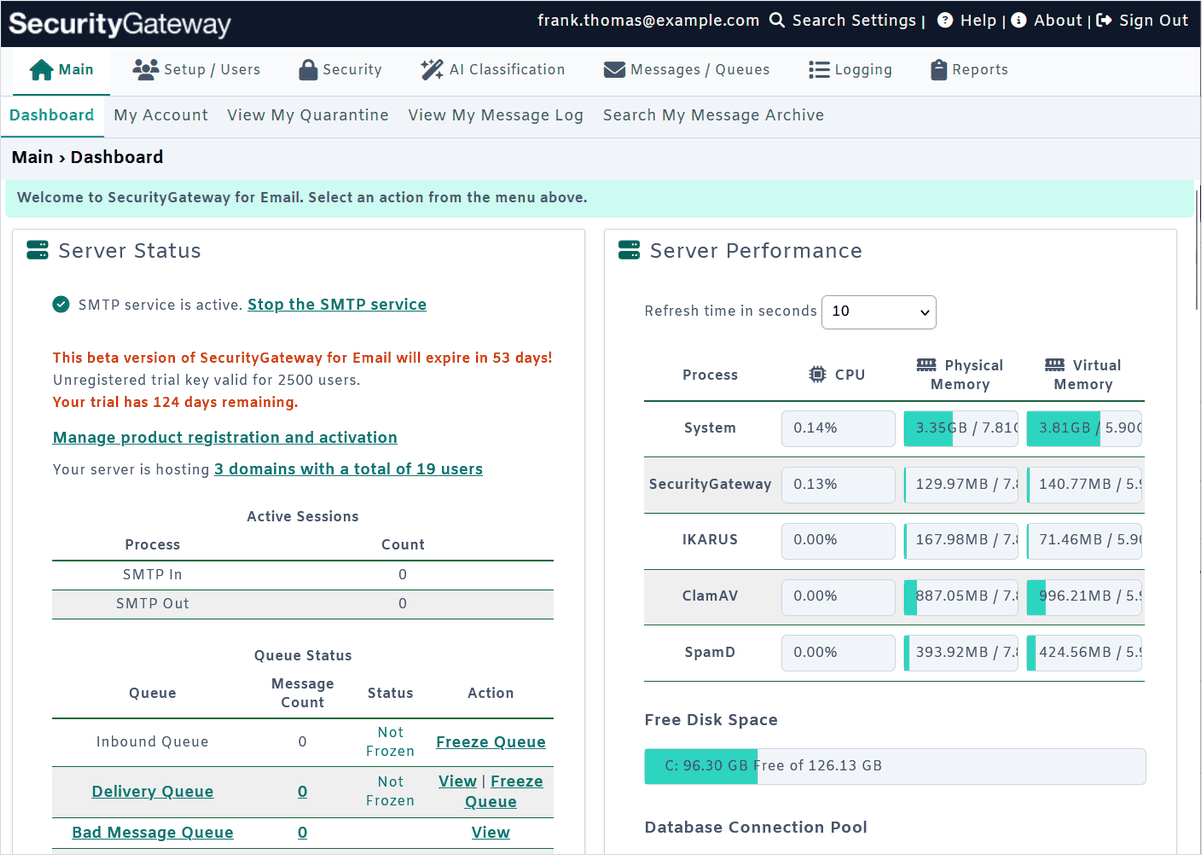This screenshot has height=855, width=1202.
Task: Click the SMTP In session row
Action: tap(302, 575)
